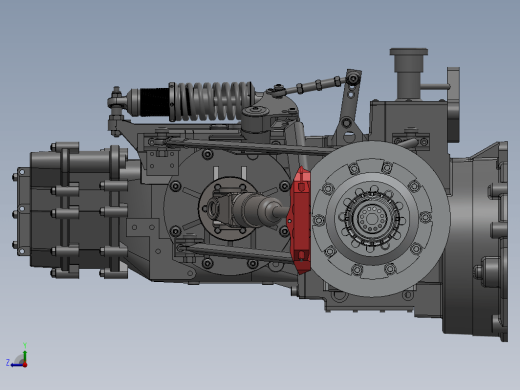The width and height of the screenshot is (520, 390).
Task: Select the red brake caliper
Action: [299, 220]
